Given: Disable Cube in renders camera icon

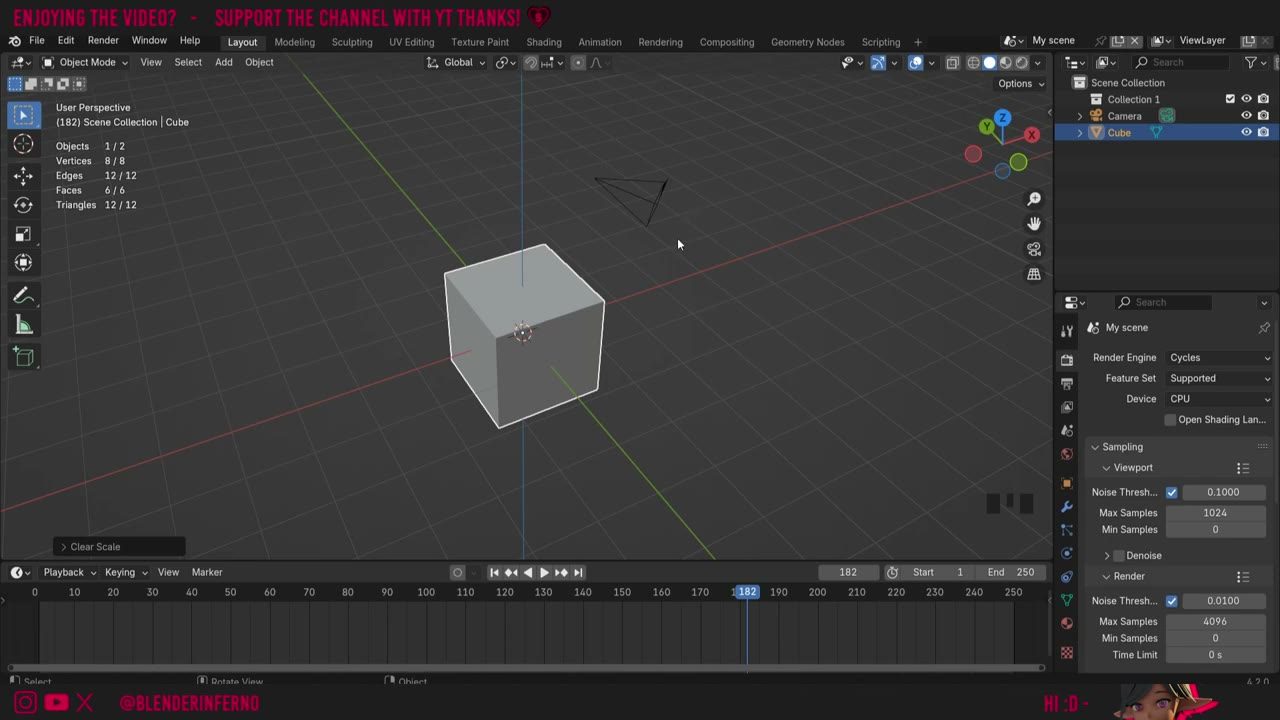Looking at the screenshot, I should [1263, 132].
